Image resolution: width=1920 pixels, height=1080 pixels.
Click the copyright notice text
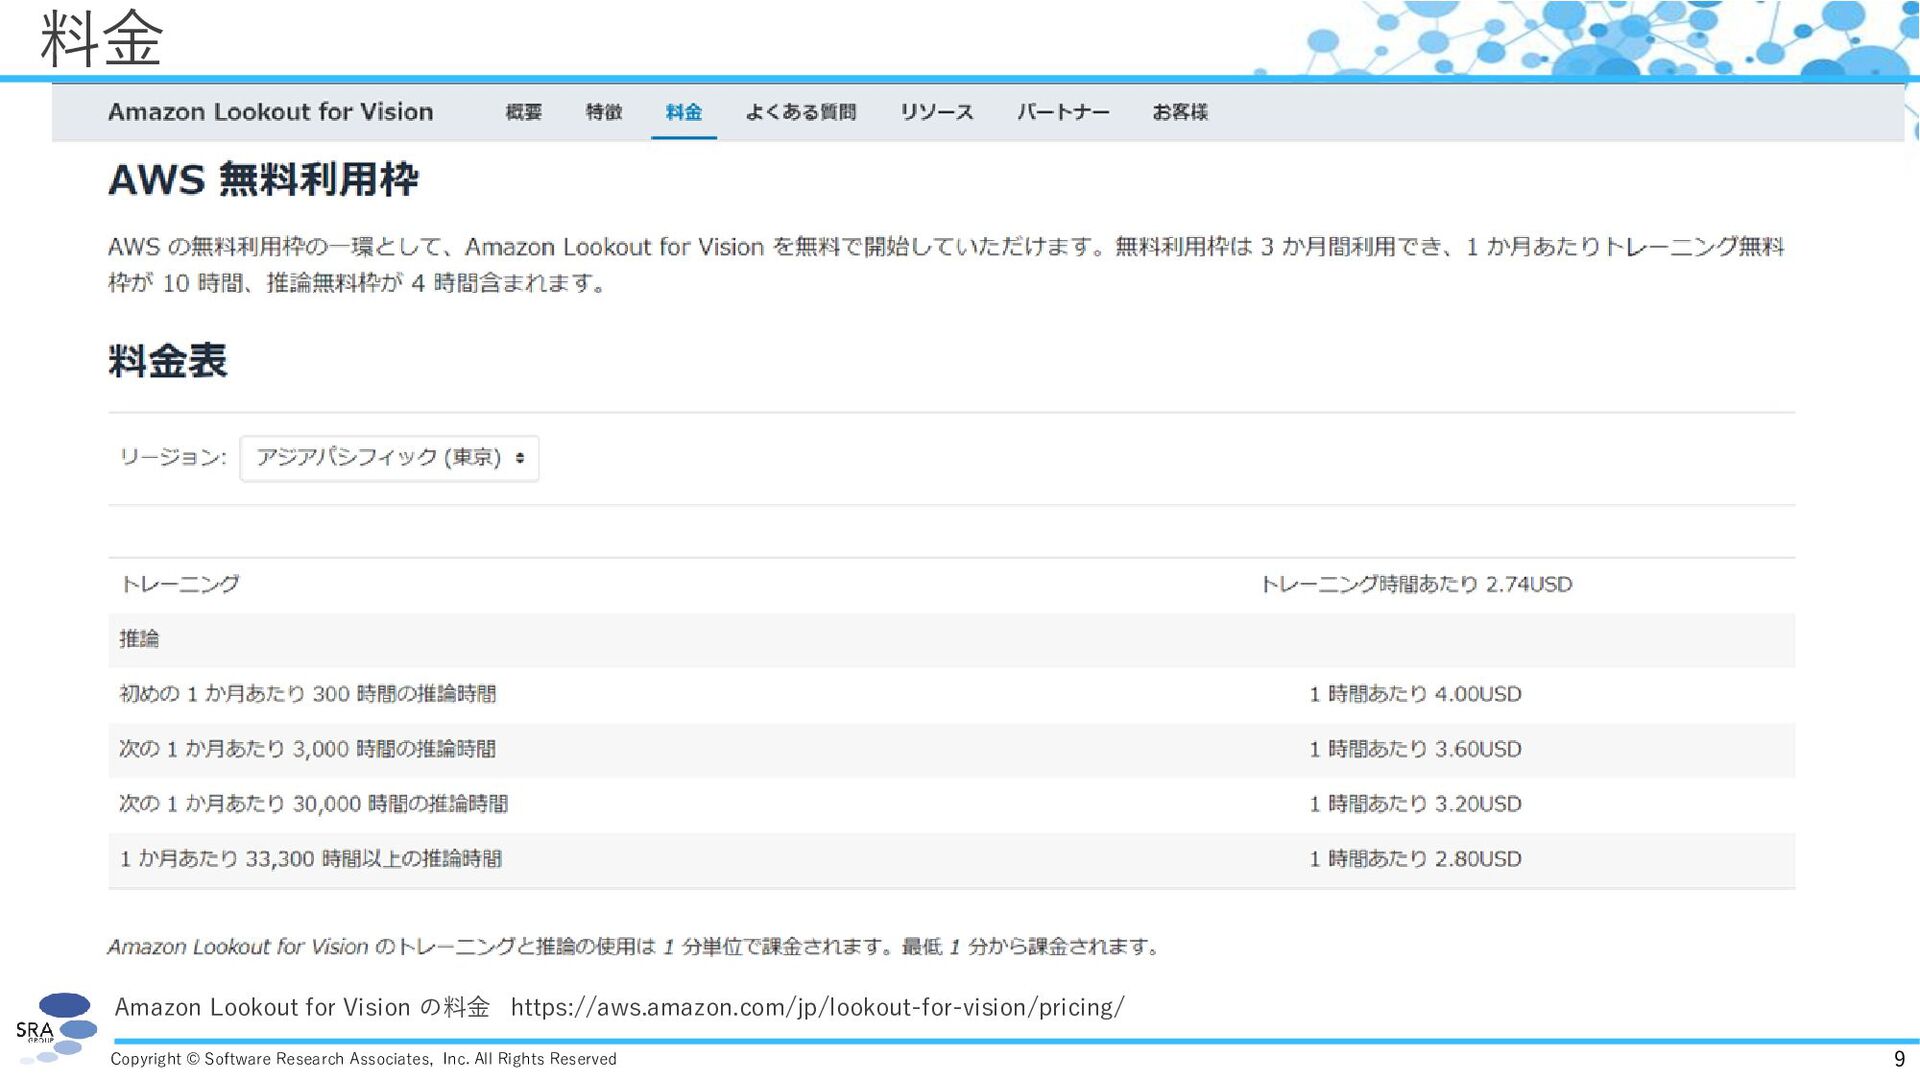tap(363, 1059)
